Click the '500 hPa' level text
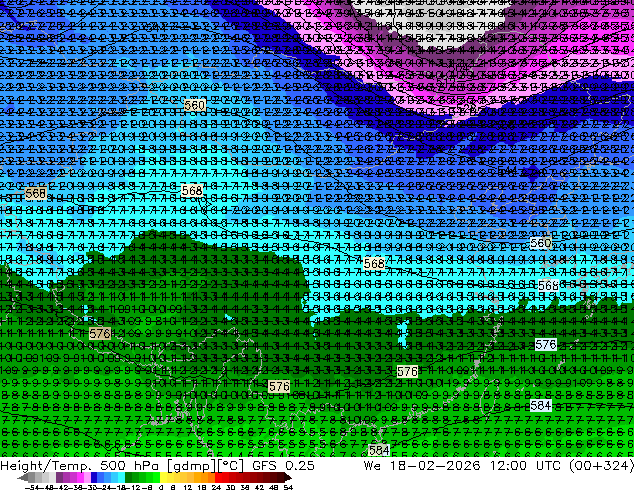The image size is (634, 490). (x=129, y=466)
